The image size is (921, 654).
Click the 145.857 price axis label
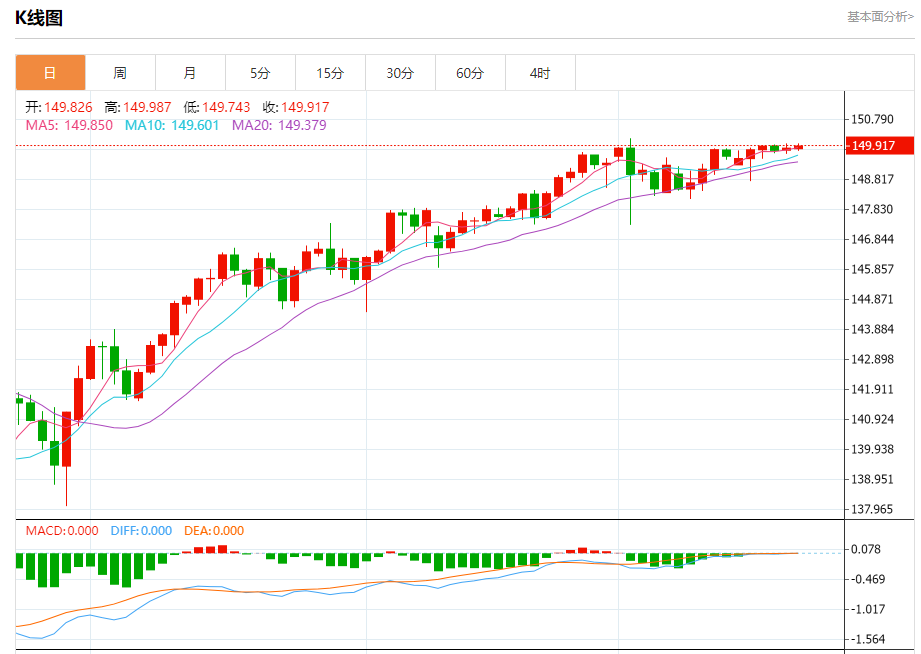[x=872, y=269]
